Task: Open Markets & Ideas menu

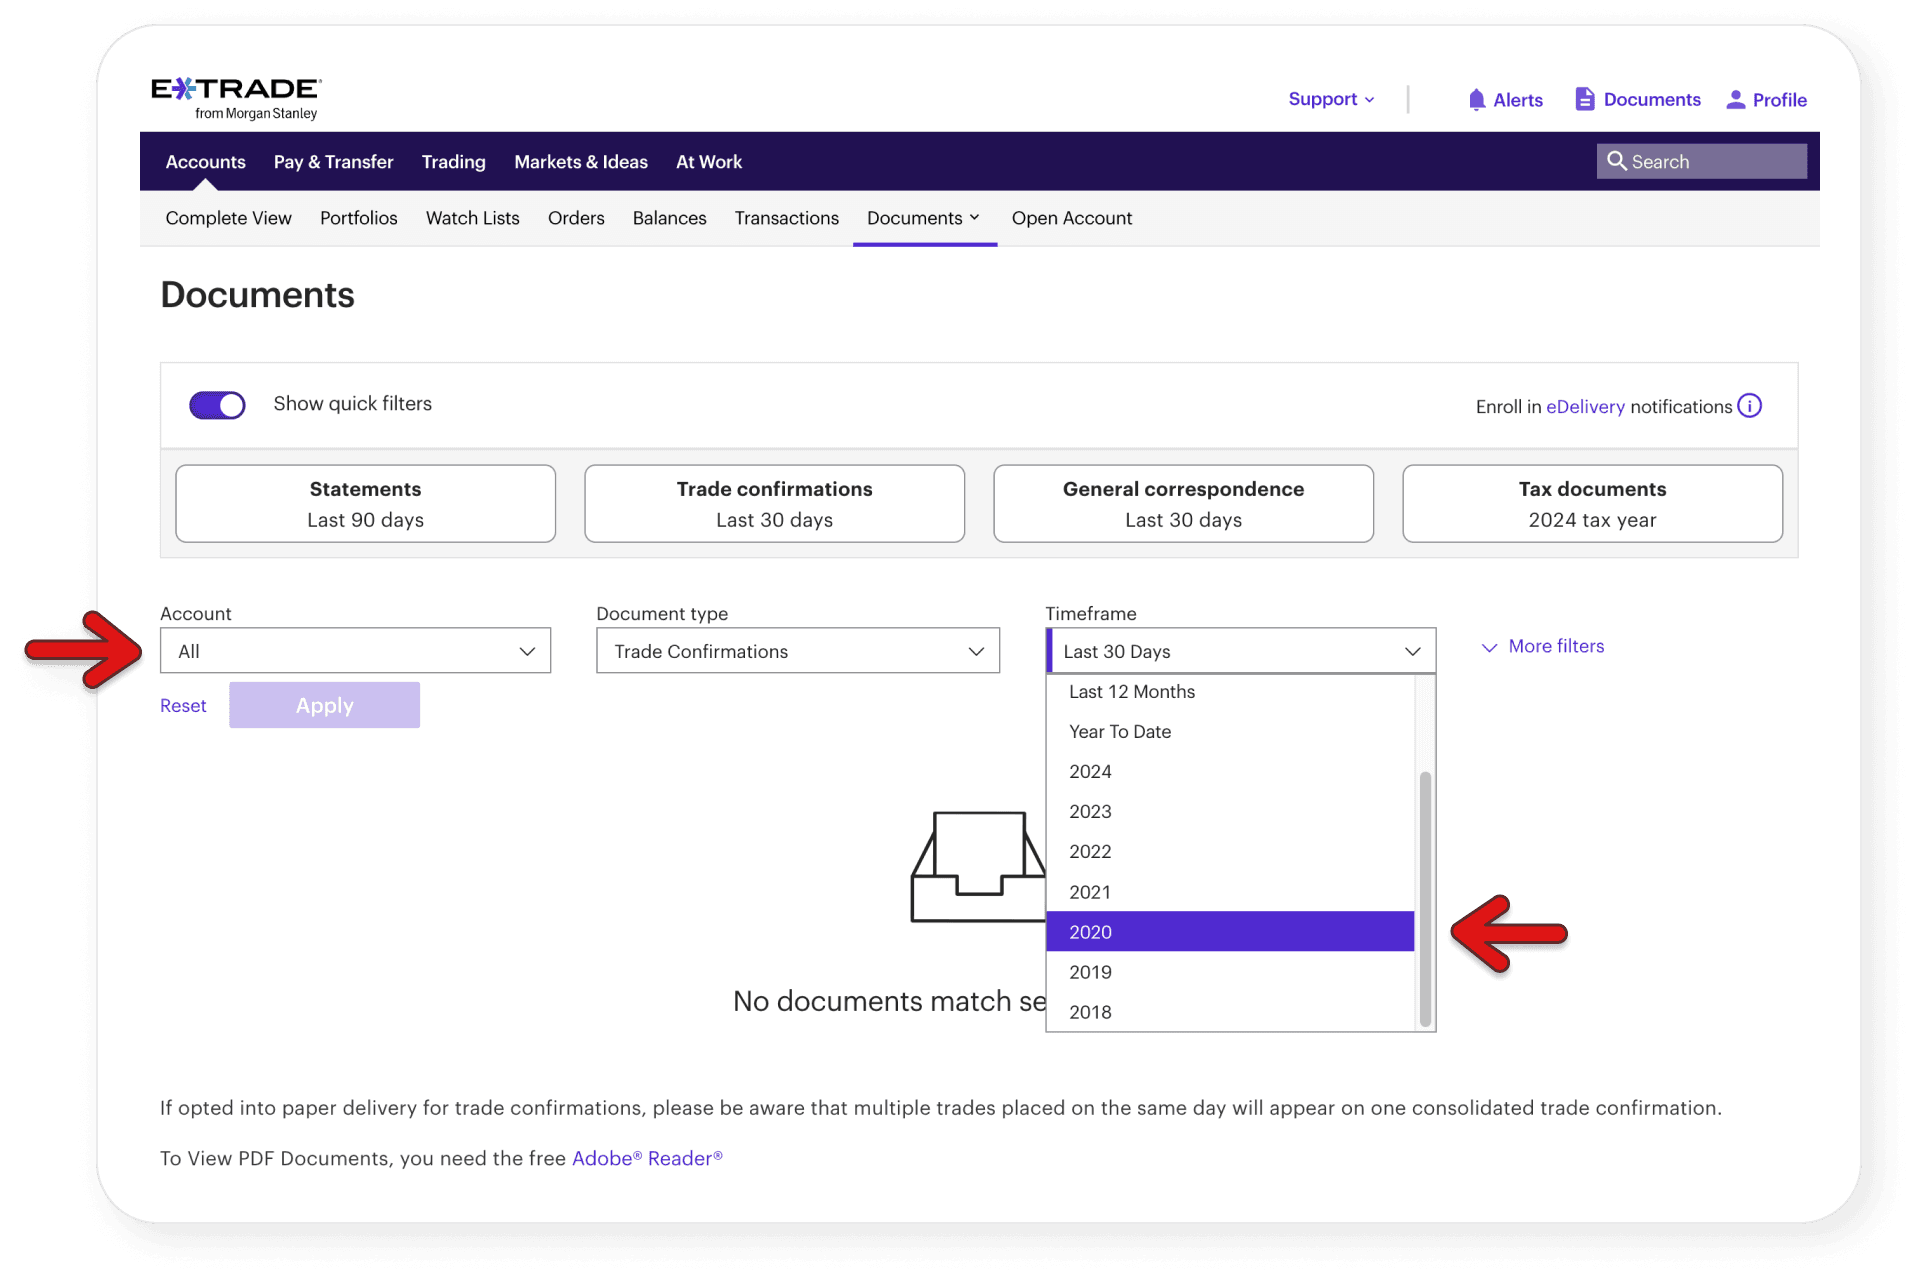Action: (581, 161)
